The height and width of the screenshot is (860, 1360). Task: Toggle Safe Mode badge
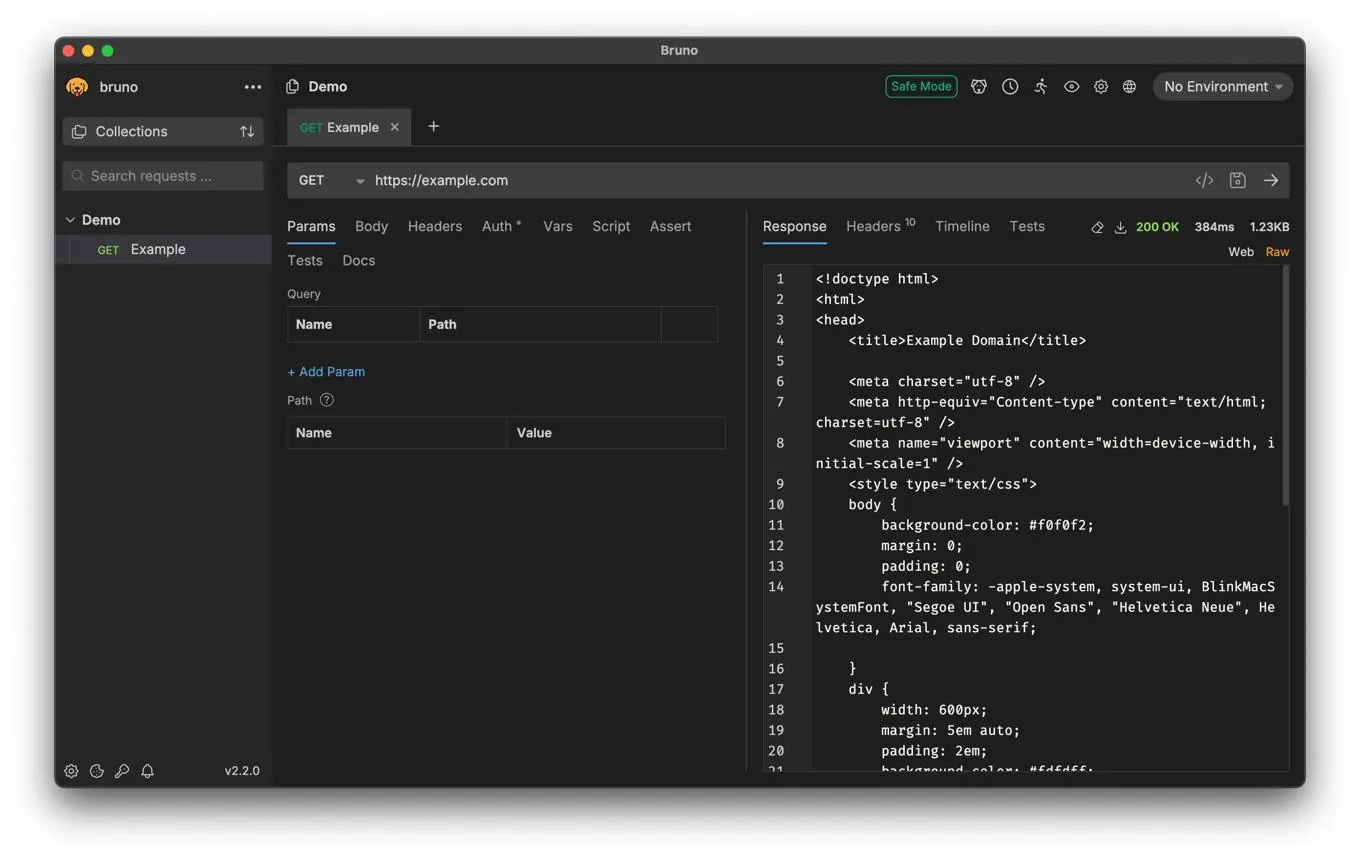(x=921, y=86)
